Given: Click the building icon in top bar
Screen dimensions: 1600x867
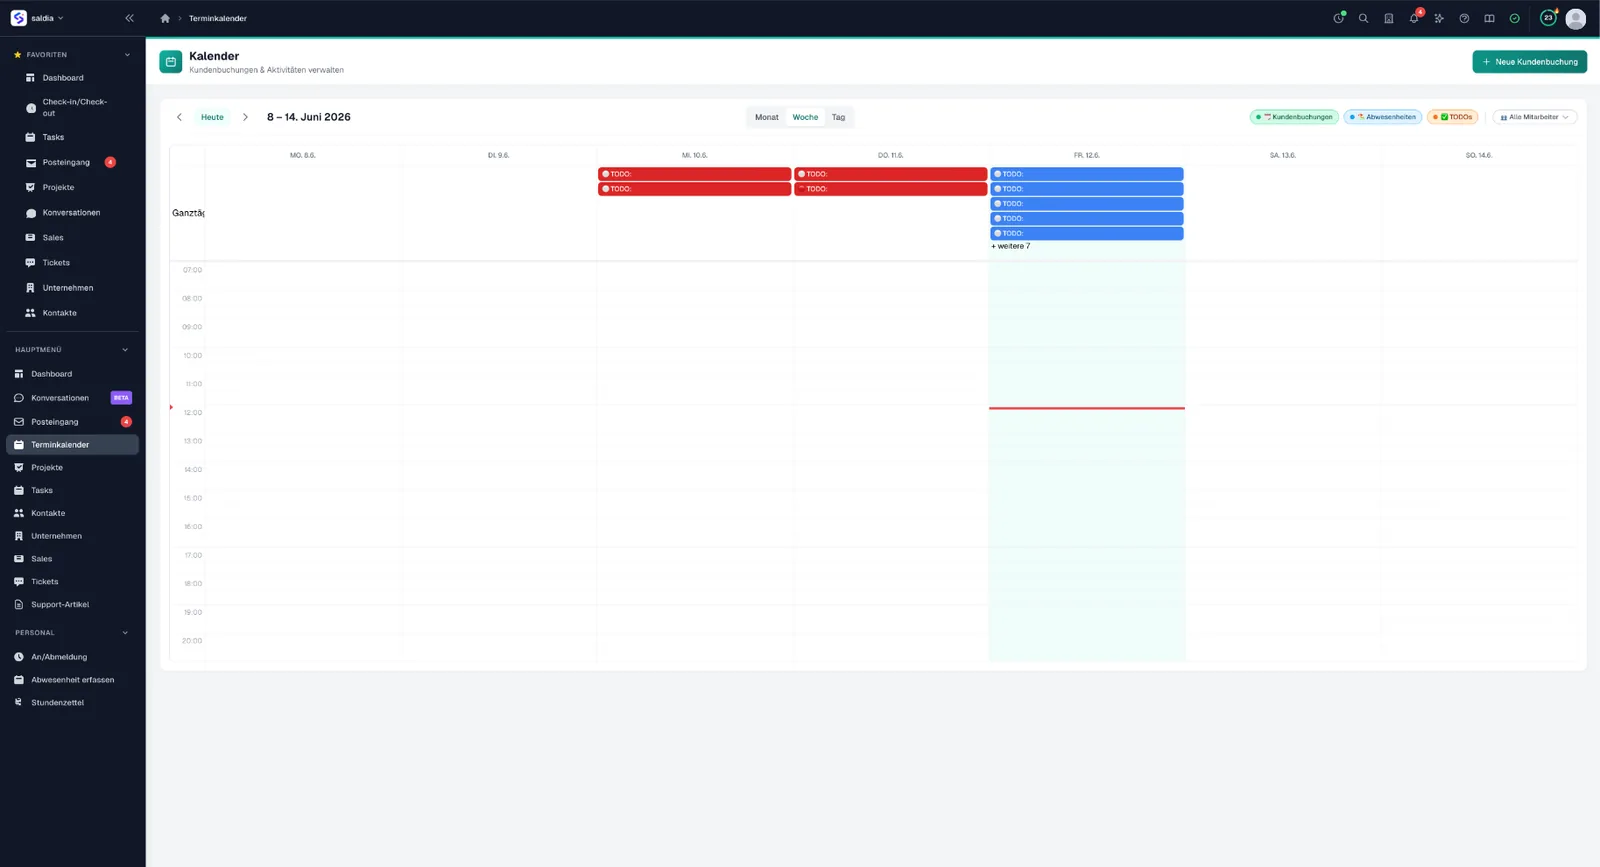Looking at the screenshot, I should 1389,18.
